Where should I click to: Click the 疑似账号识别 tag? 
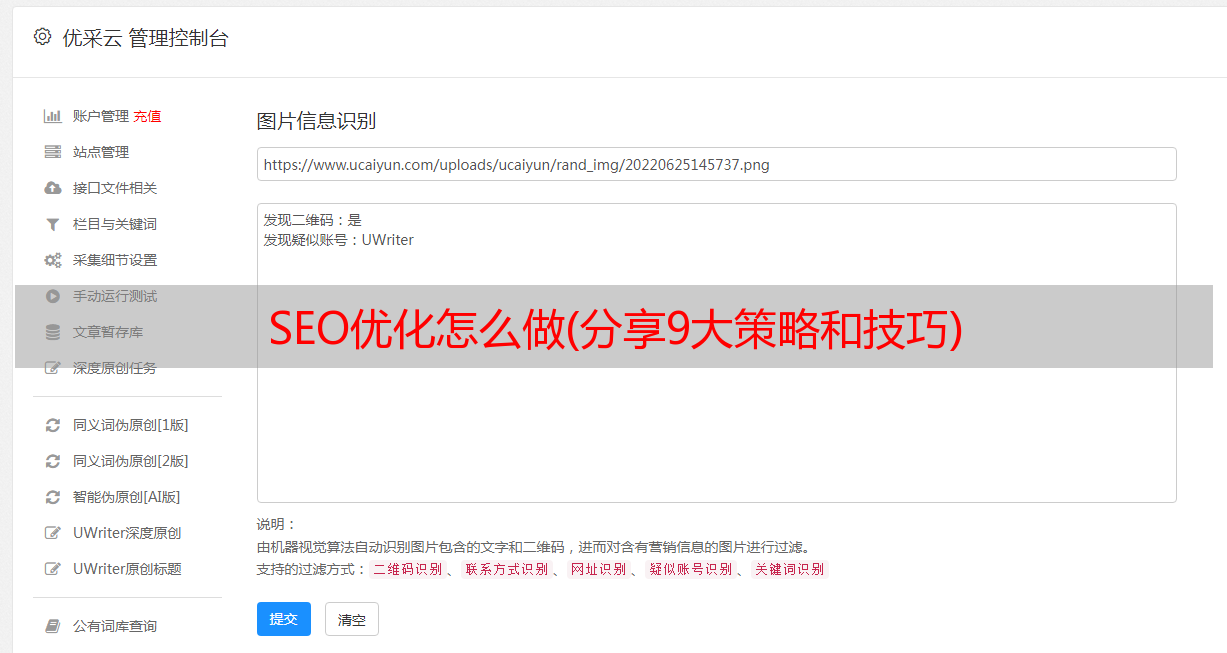[x=690, y=569]
